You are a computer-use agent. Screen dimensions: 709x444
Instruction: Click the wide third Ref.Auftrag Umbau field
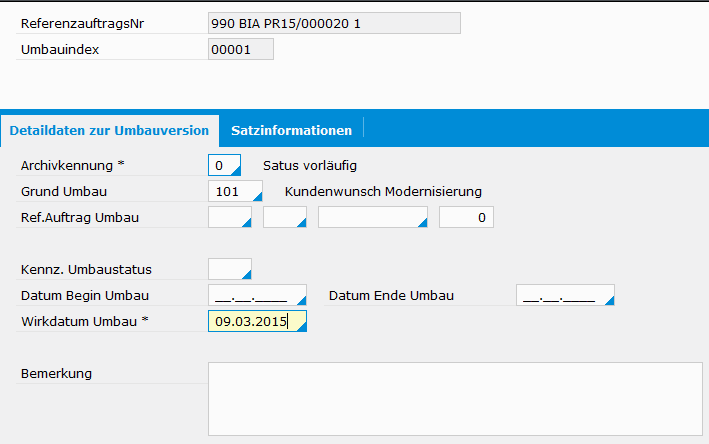372,217
